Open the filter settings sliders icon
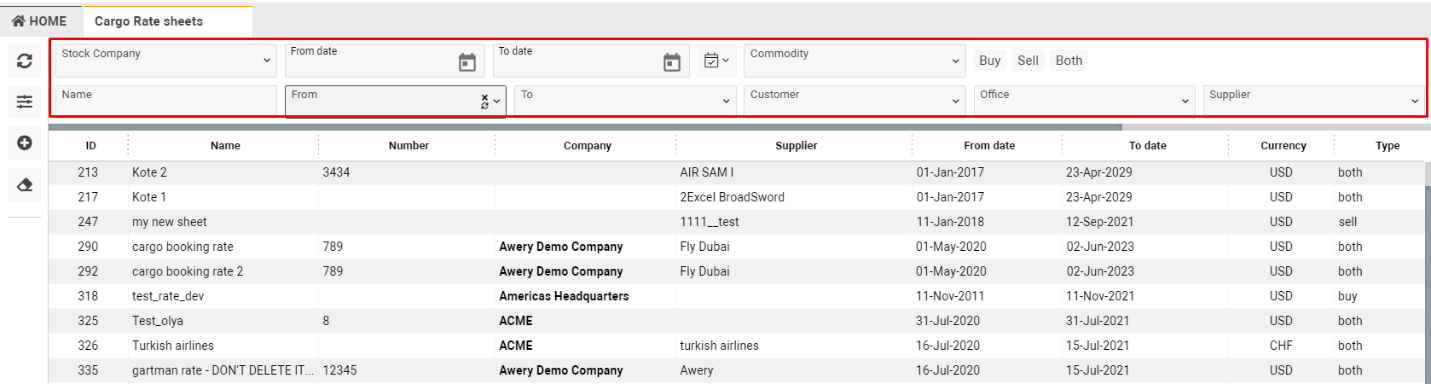This screenshot has width=1431, height=384. 23,101
